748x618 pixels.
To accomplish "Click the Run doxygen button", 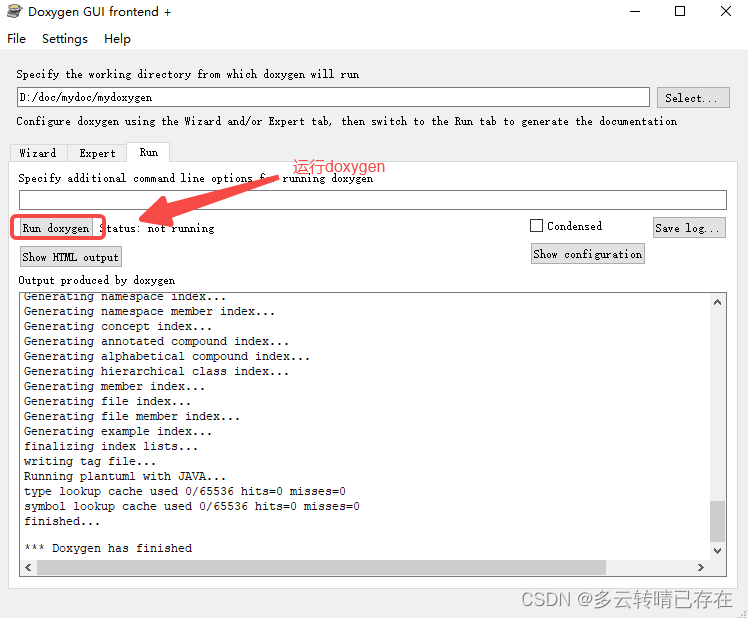I will pyautogui.click(x=56, y=228).
